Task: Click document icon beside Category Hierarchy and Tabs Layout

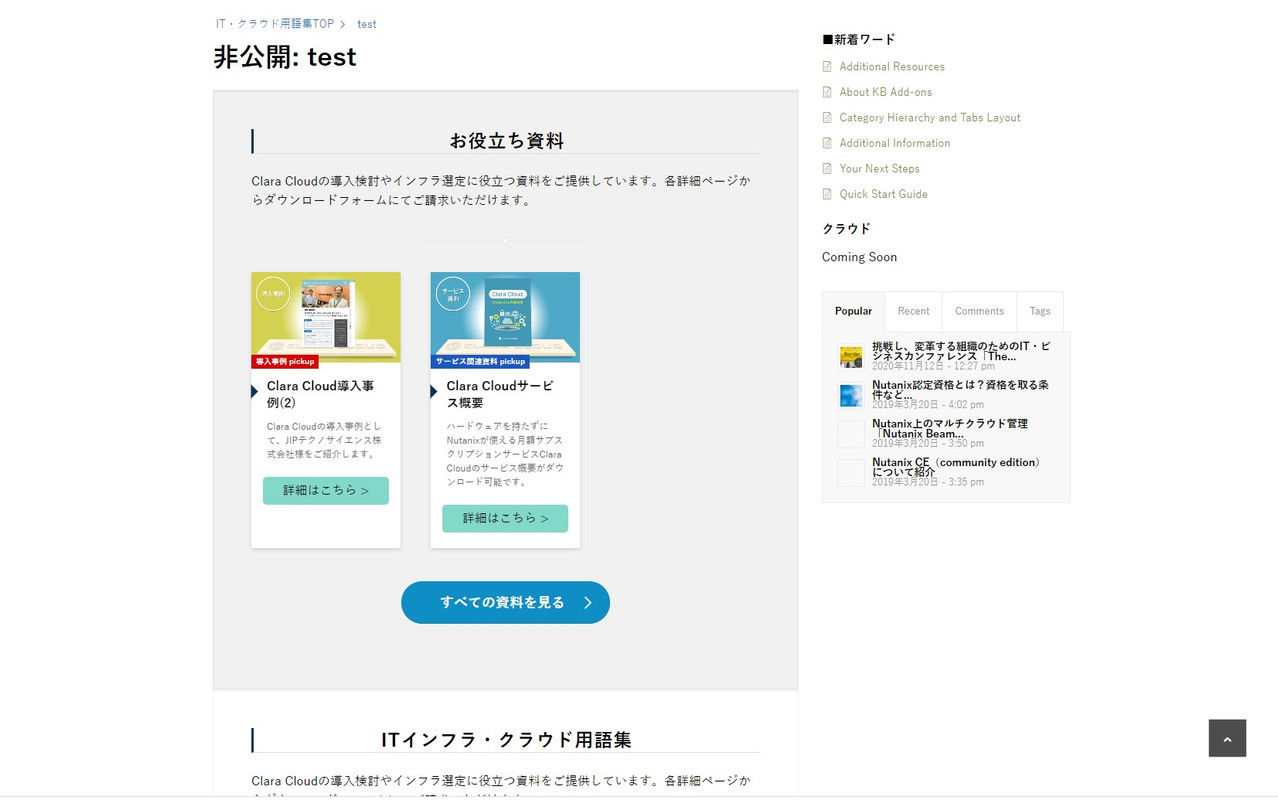Action: point(827,118)
